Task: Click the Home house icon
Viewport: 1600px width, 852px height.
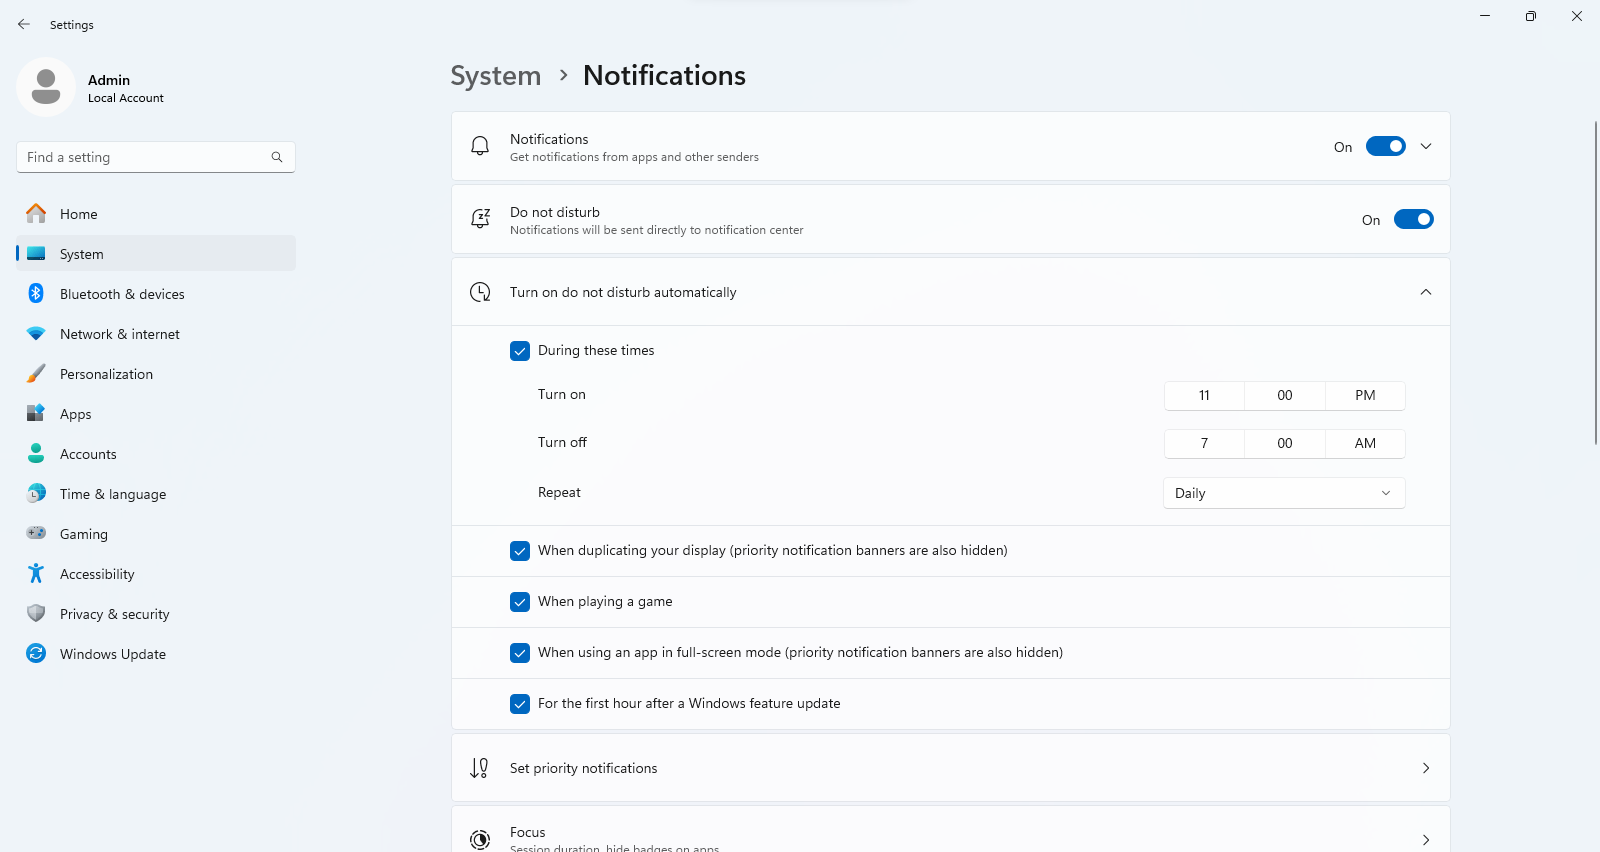Action: [x=36, y=213]
